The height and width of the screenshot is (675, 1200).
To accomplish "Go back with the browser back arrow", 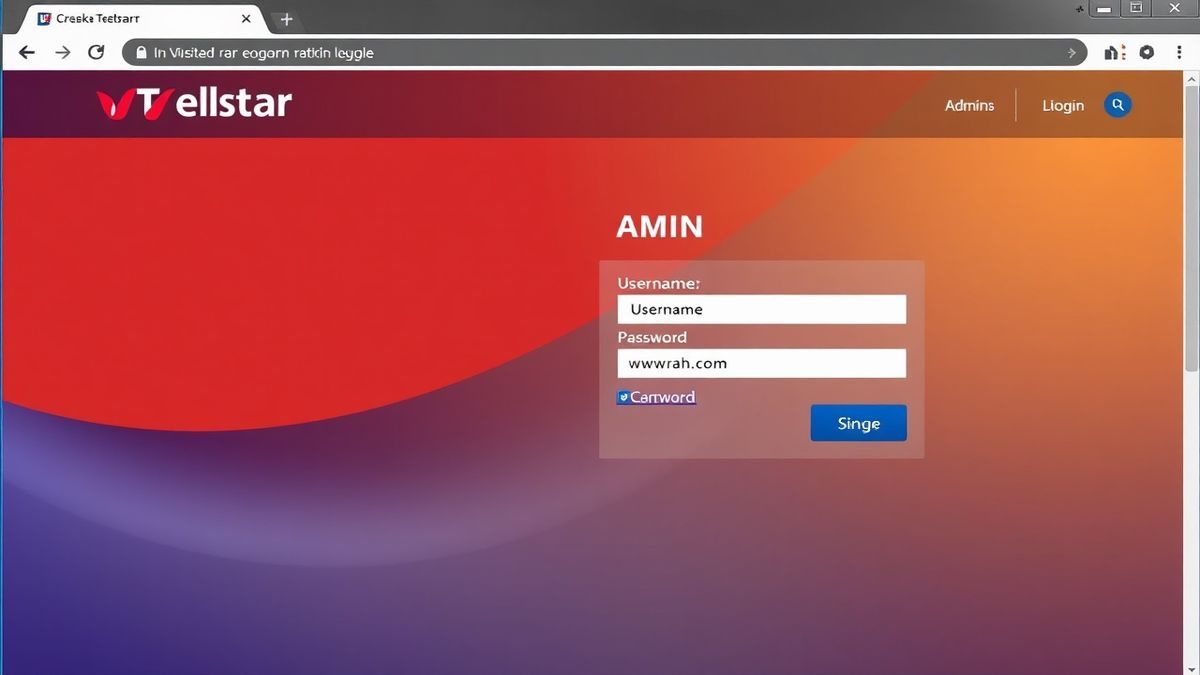I will [27, 52].
